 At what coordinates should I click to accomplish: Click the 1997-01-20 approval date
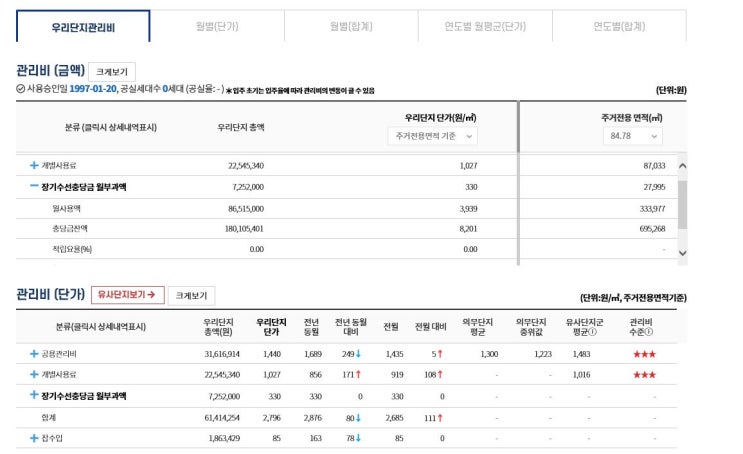click(93, 89)
